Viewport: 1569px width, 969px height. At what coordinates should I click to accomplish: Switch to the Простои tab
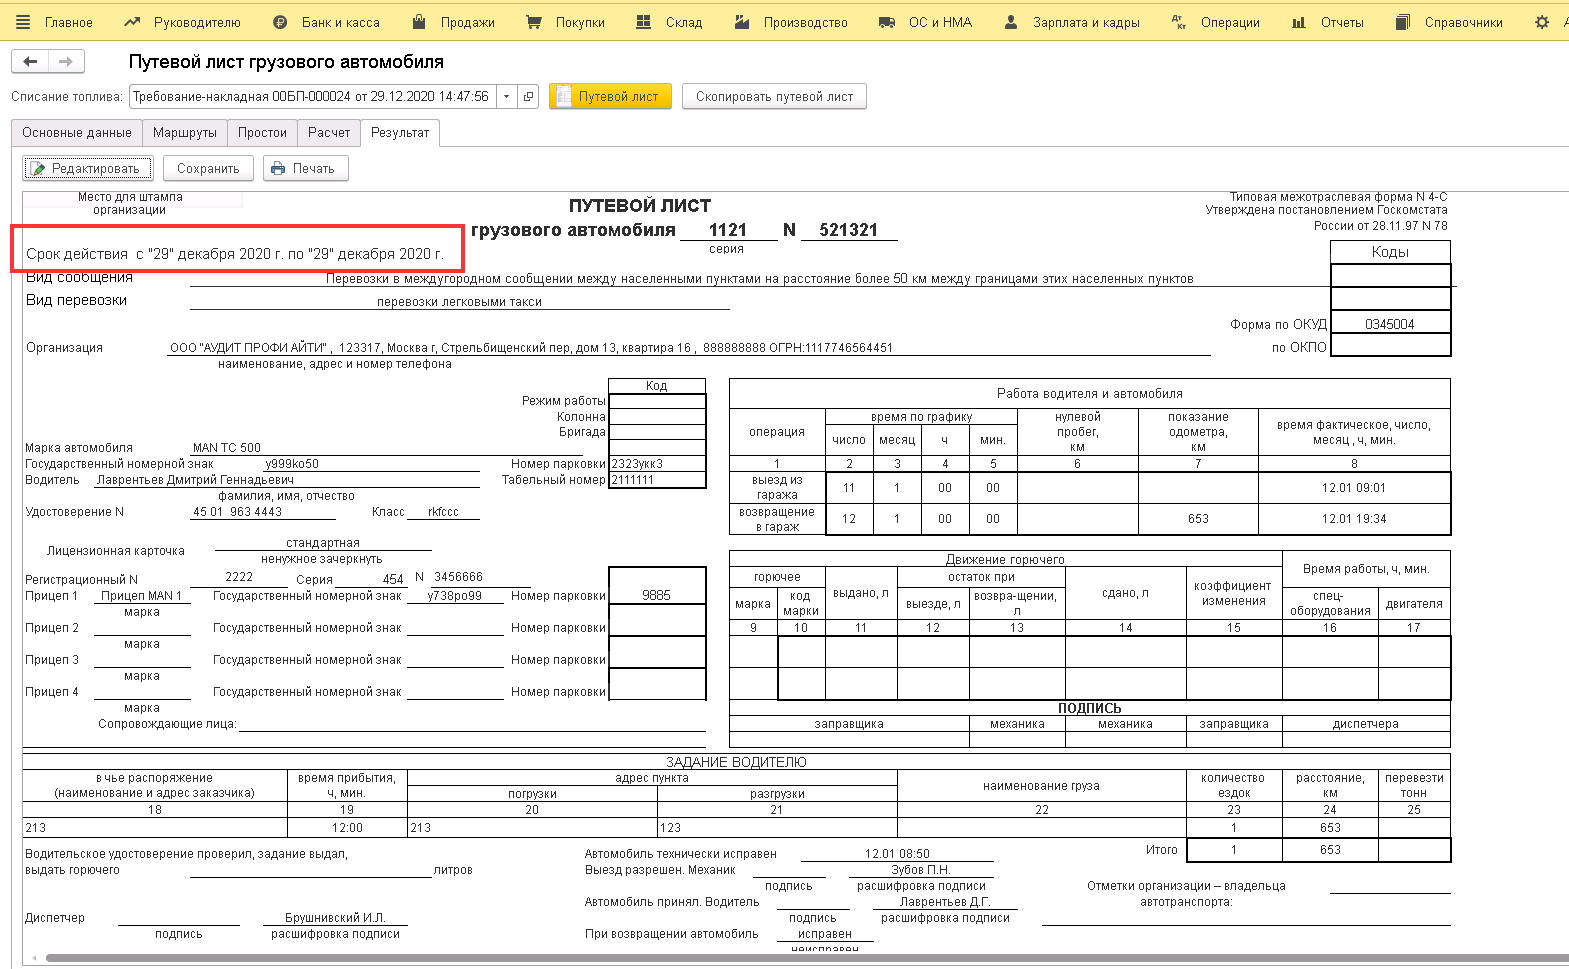(x=262, y=133)
